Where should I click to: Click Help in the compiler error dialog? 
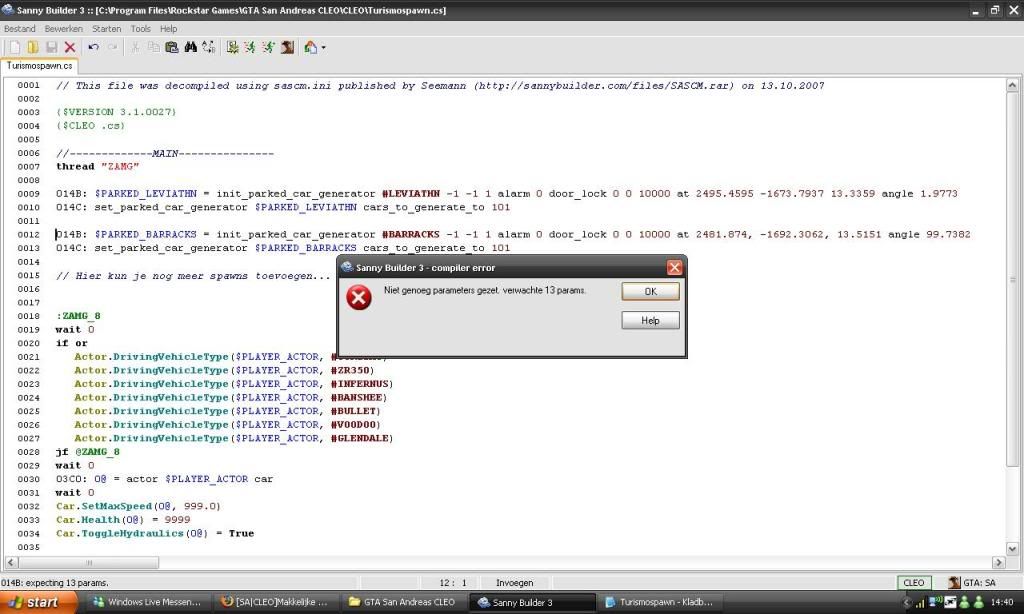[650, 320]
